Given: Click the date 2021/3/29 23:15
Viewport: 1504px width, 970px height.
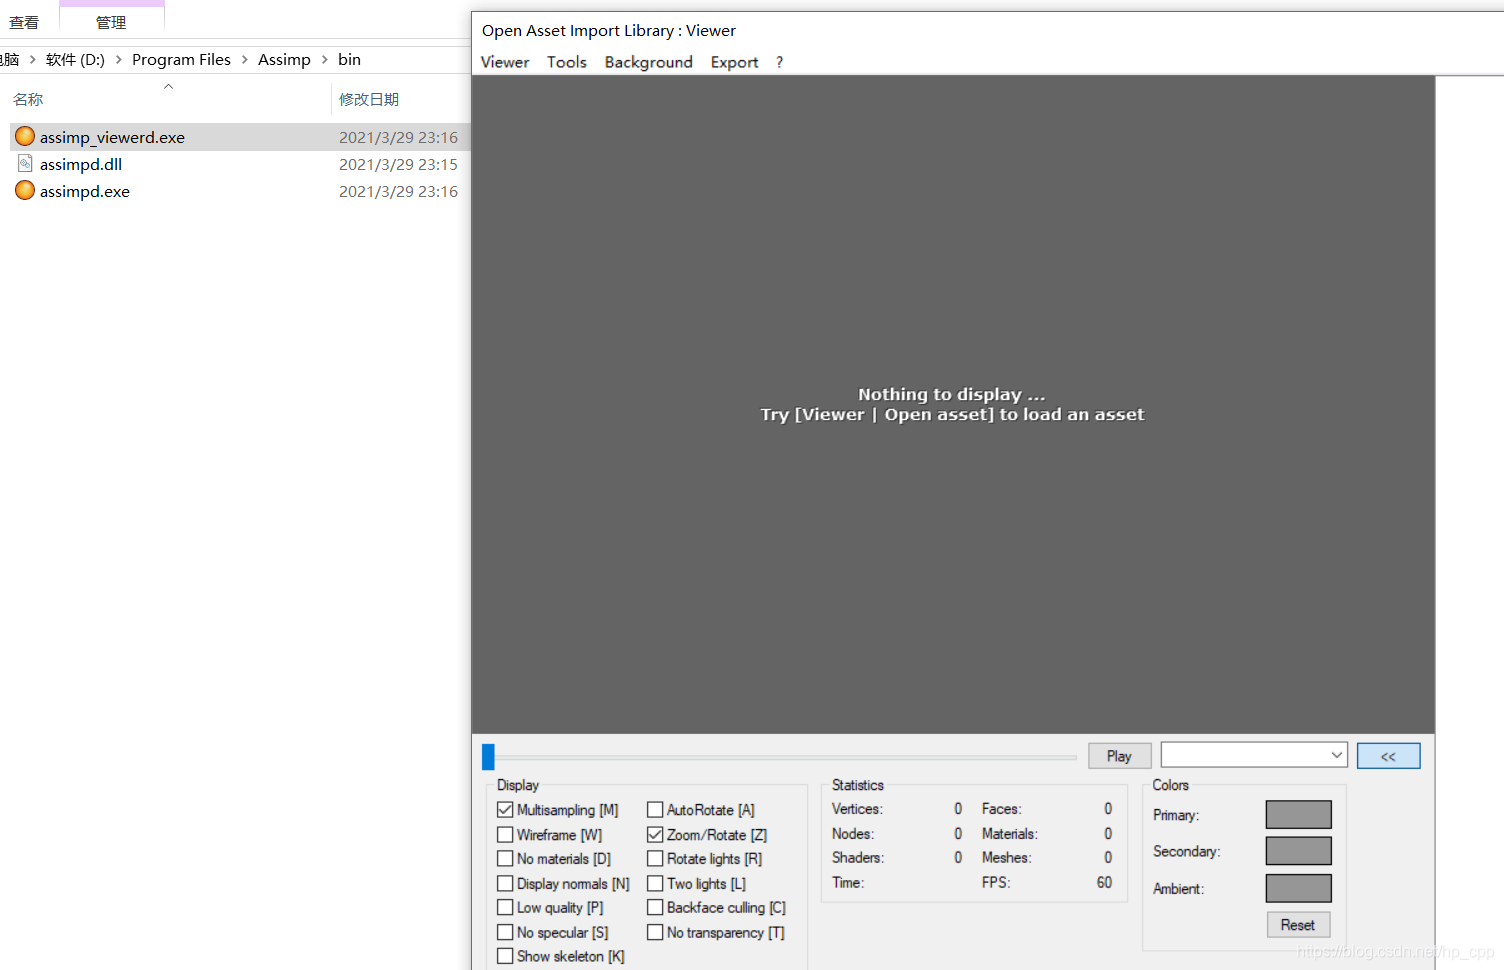Looking at the screenshot, I should pos(398,165).
